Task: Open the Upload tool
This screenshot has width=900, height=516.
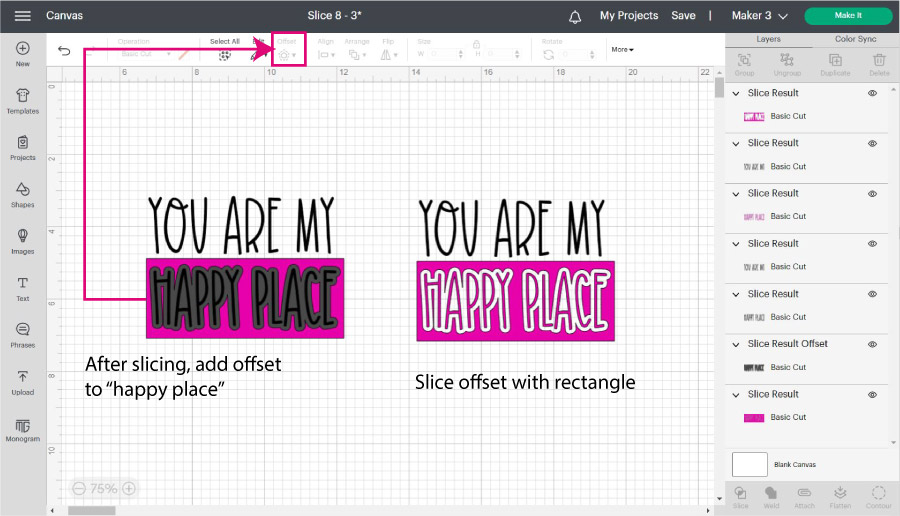Action: click(x=22, y=383)
